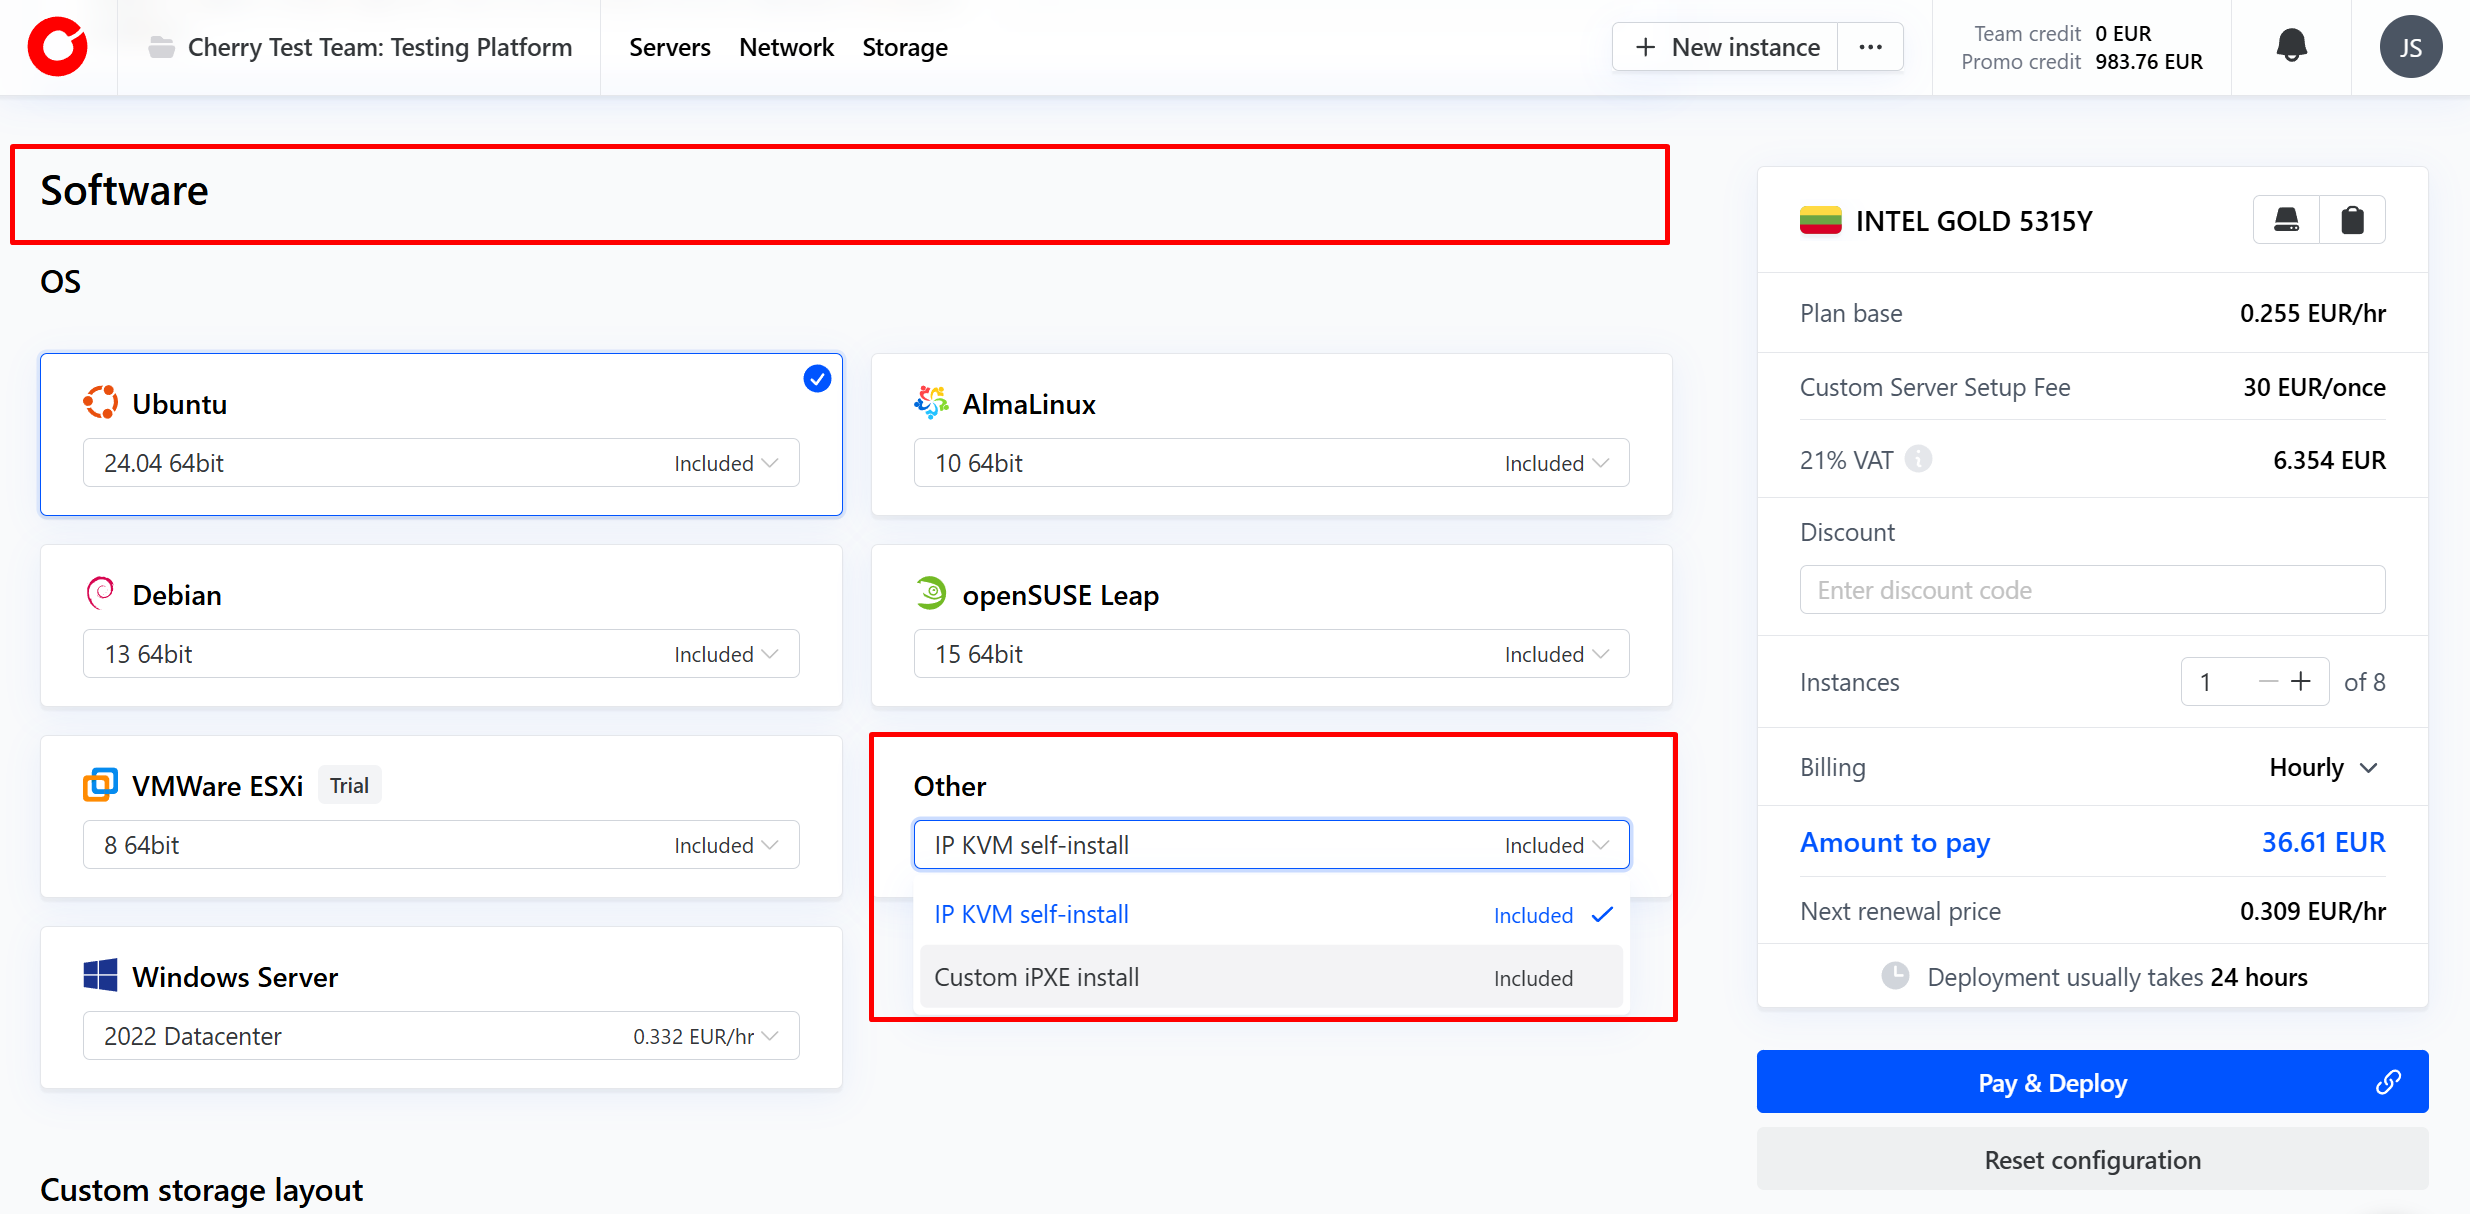Open the notifications bell
This screenshot has height=1214, width=2470.
click(2291, 46)
